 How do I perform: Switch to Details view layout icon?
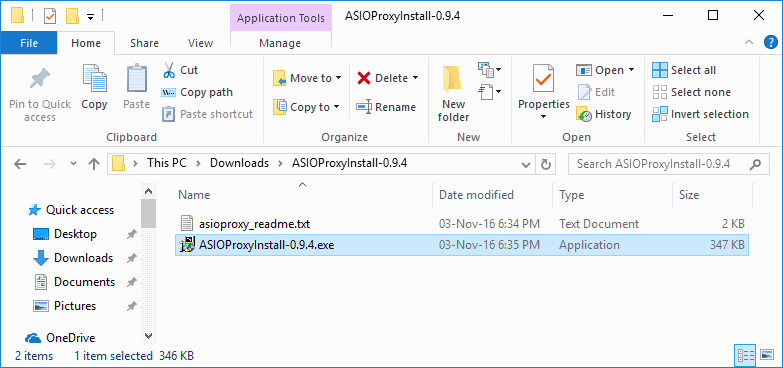[x=745, y=356]
